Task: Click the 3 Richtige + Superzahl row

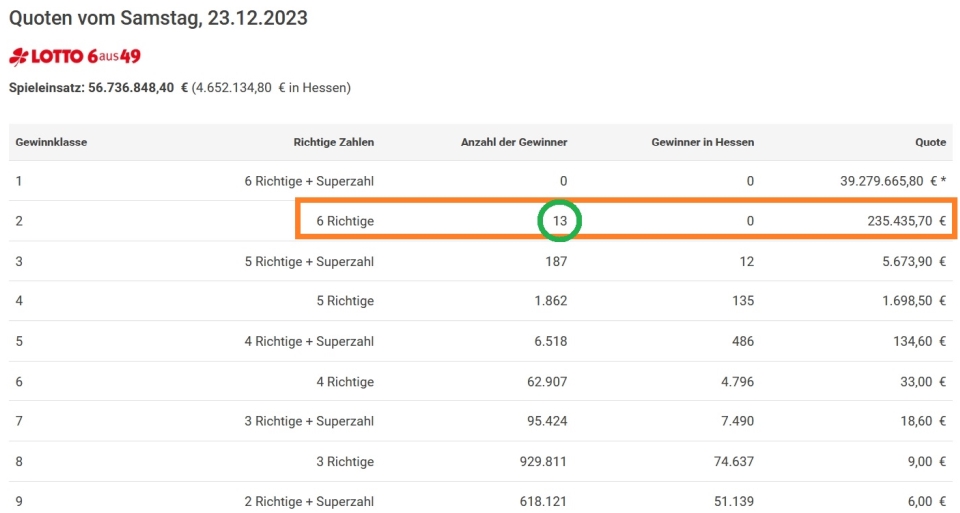Action: [x=481, y=421]
